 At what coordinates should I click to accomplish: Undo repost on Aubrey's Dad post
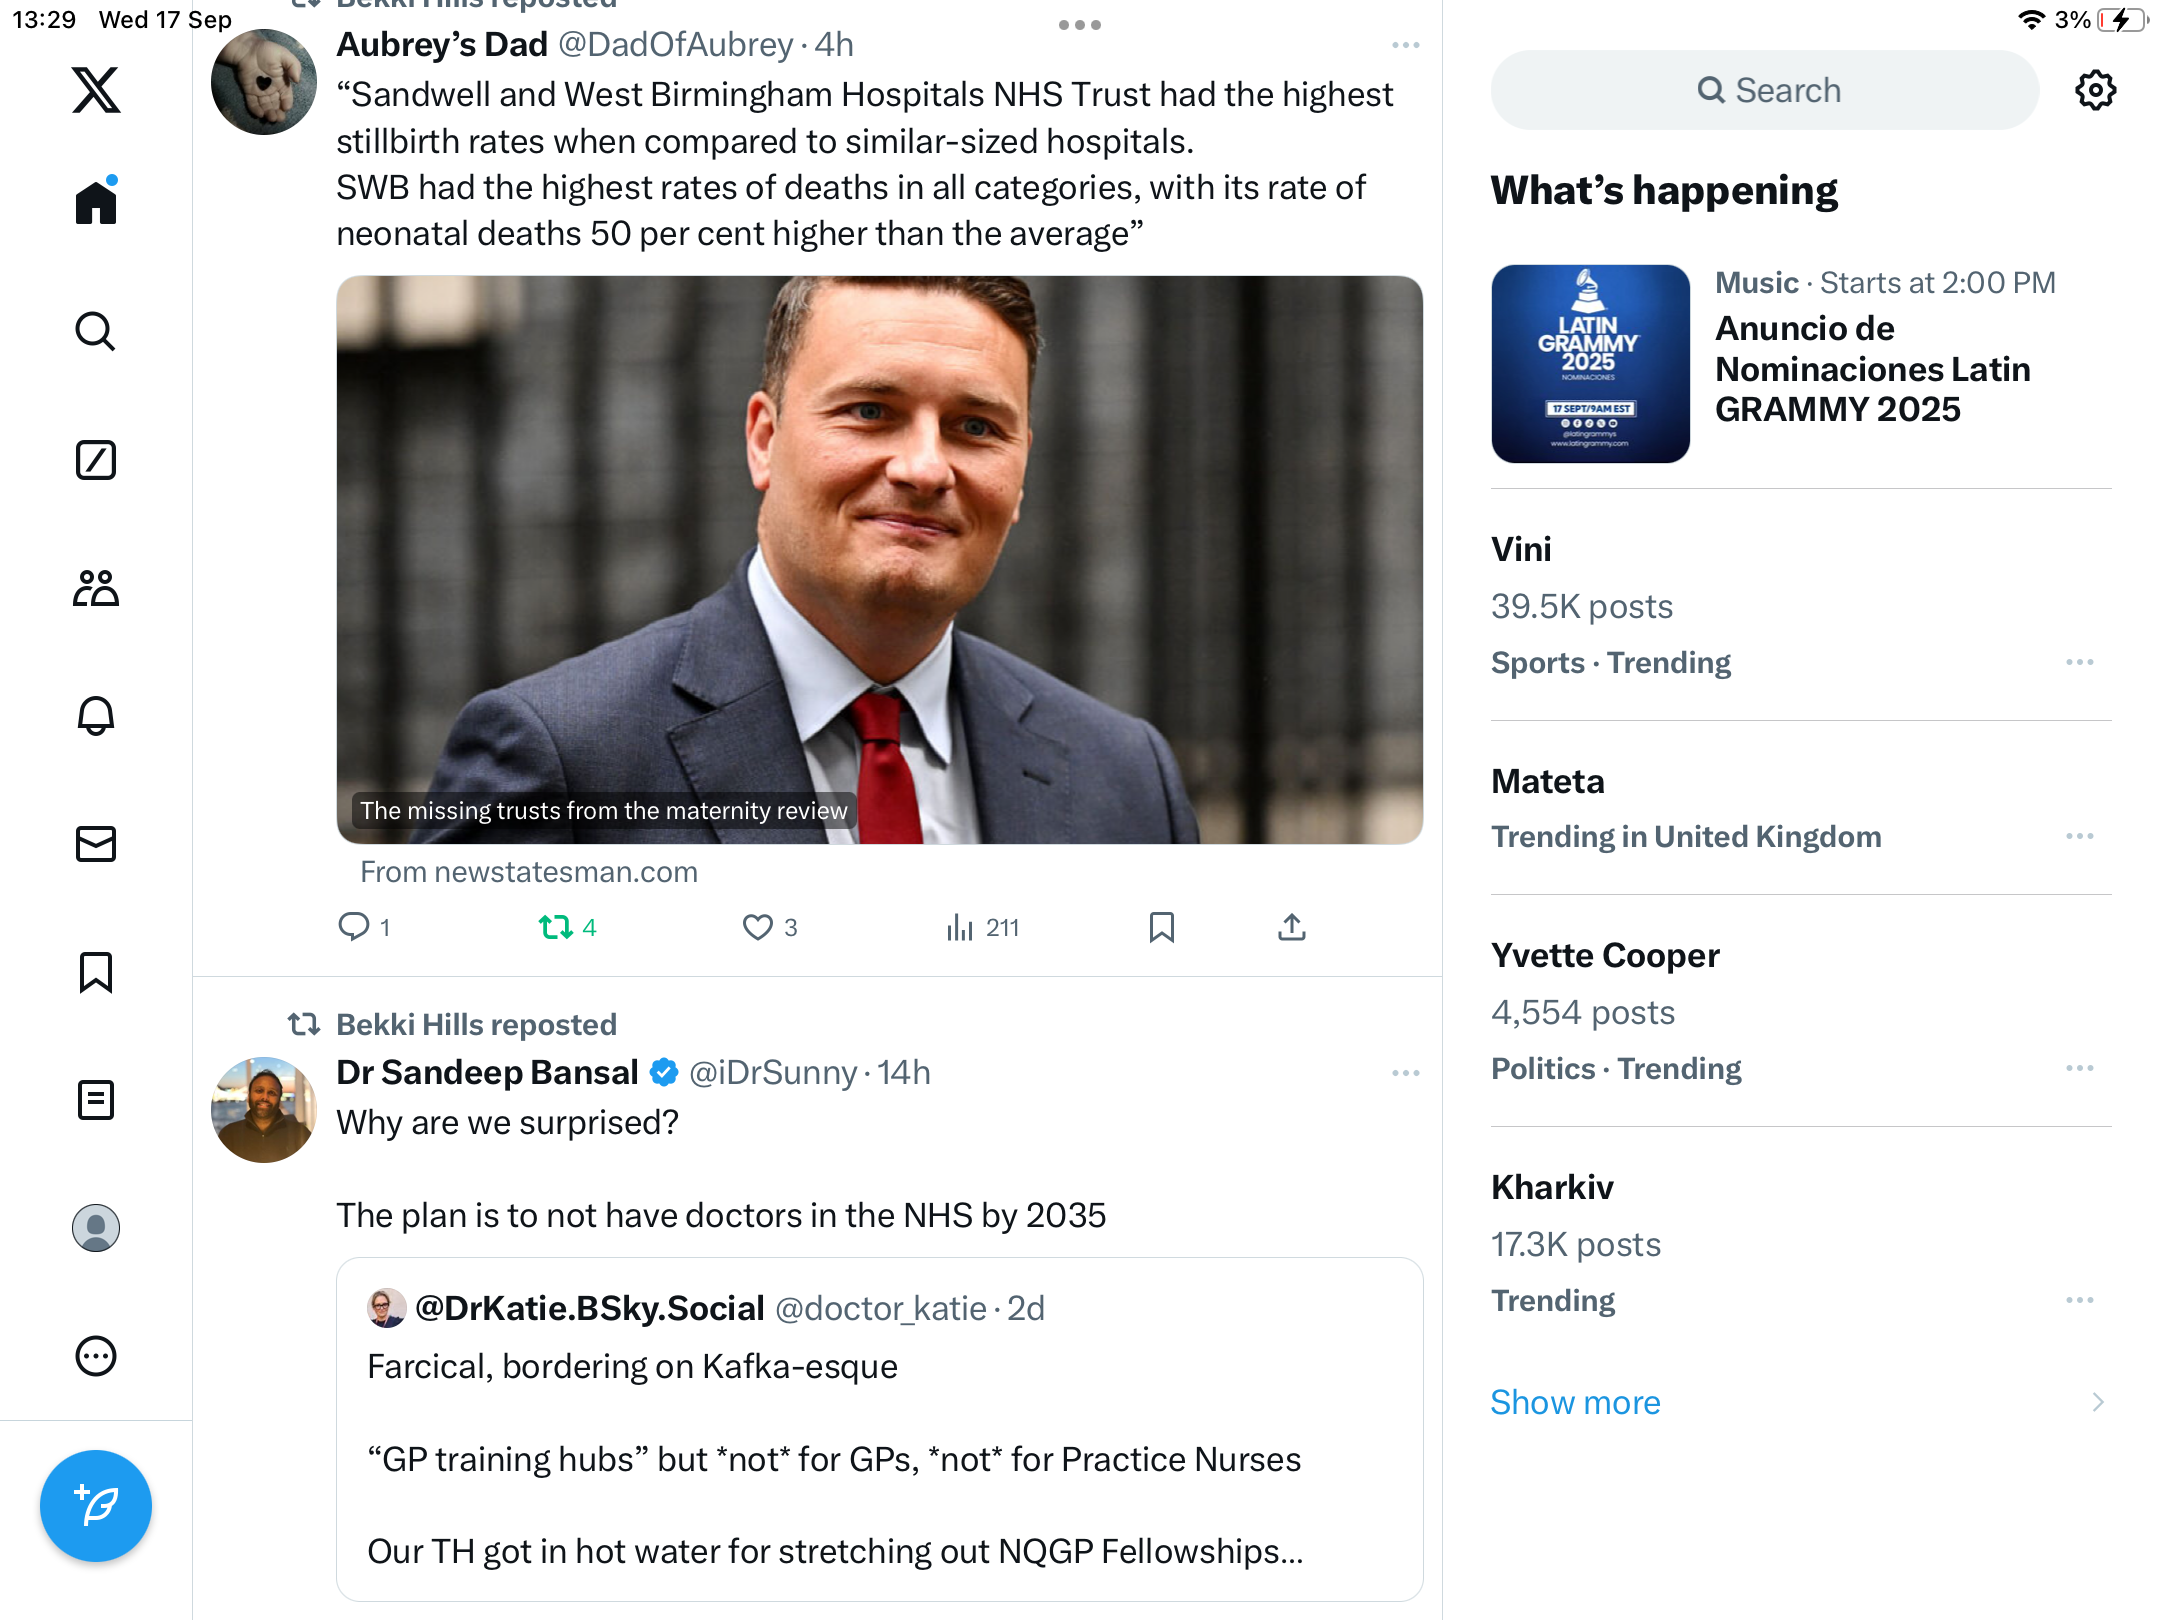click(556, 928)
